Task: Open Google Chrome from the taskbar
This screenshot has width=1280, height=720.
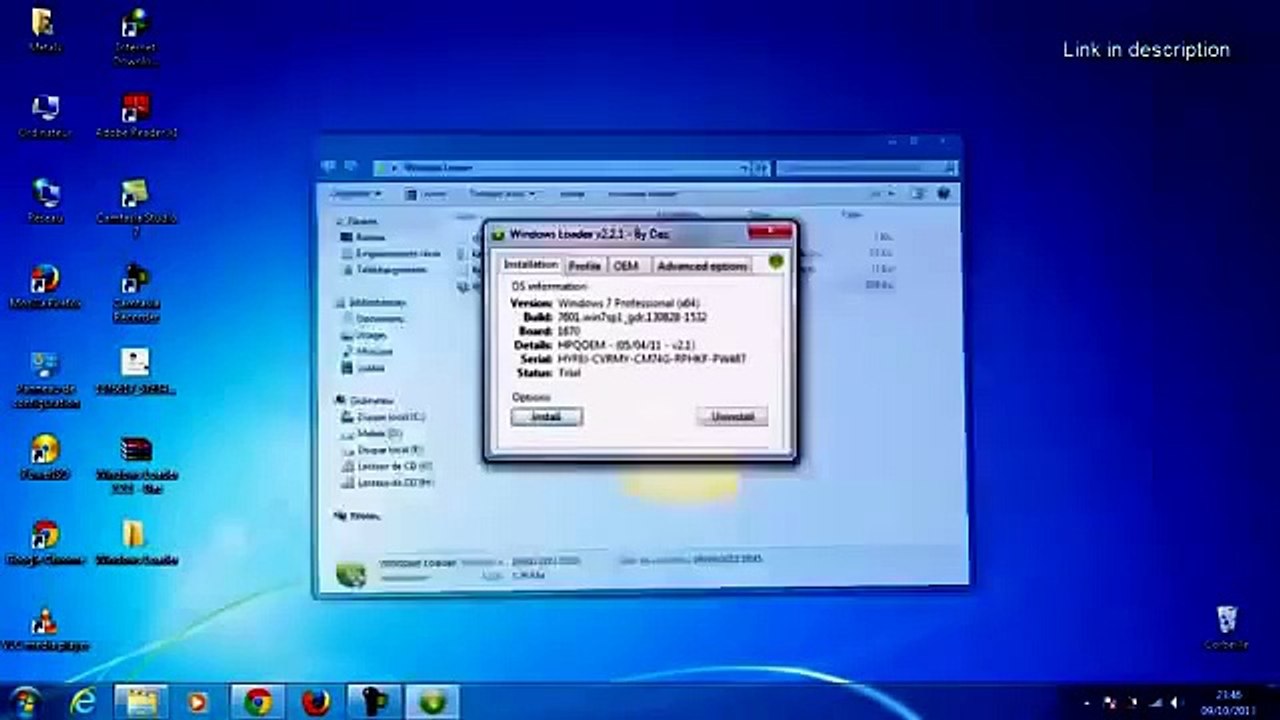Action: 258,702
